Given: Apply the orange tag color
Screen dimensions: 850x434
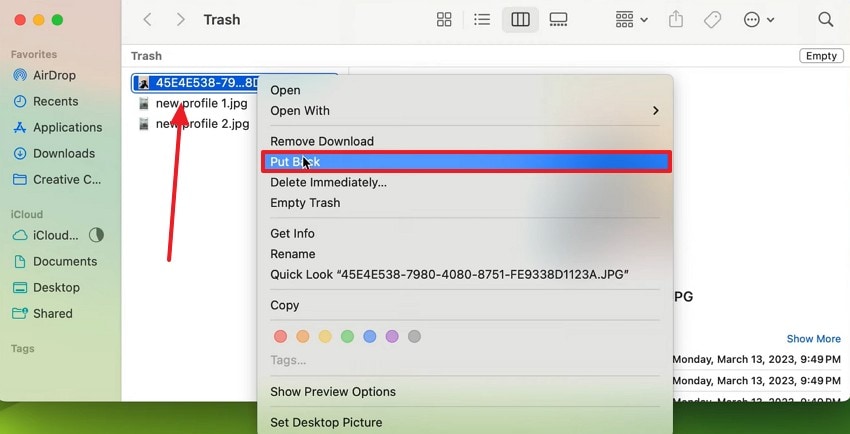Looking at the screenshot, I should (x=302, y=336).
